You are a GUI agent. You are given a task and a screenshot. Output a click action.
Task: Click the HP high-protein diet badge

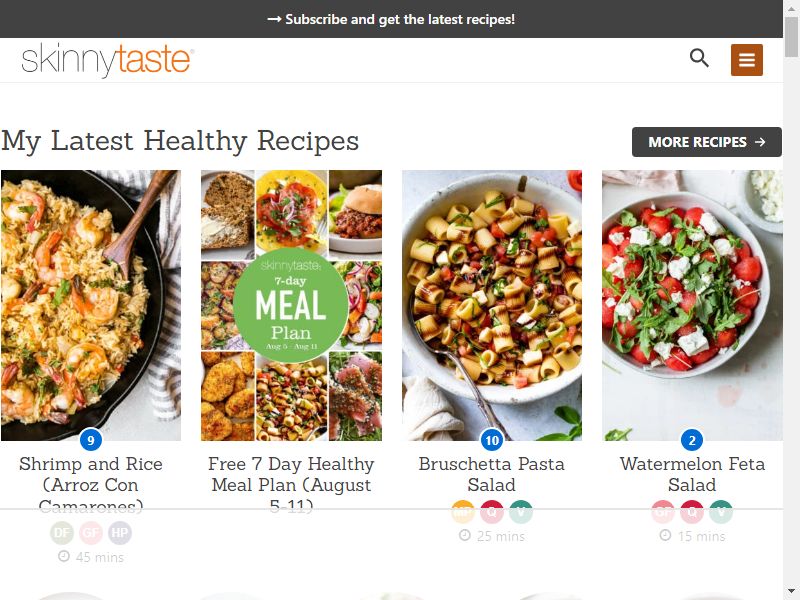(120, 533)
